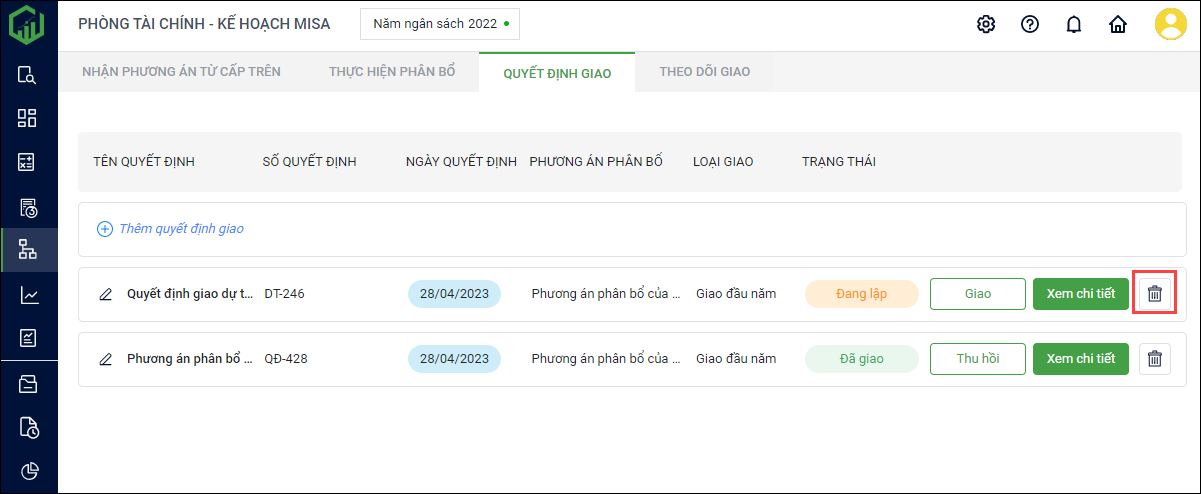Switch to the Thực hiện phân bổ tab
The width and height of the screenshot is (1201, 494).
pos(392,72)
